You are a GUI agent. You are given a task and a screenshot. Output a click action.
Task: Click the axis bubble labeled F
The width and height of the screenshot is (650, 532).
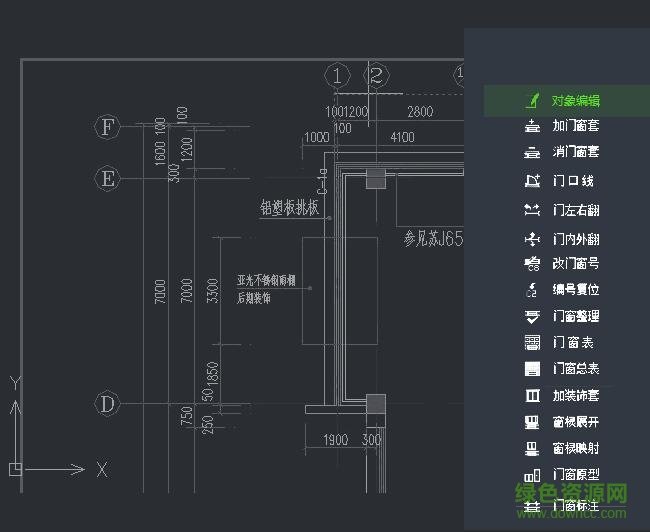click(x=107, y=127)
